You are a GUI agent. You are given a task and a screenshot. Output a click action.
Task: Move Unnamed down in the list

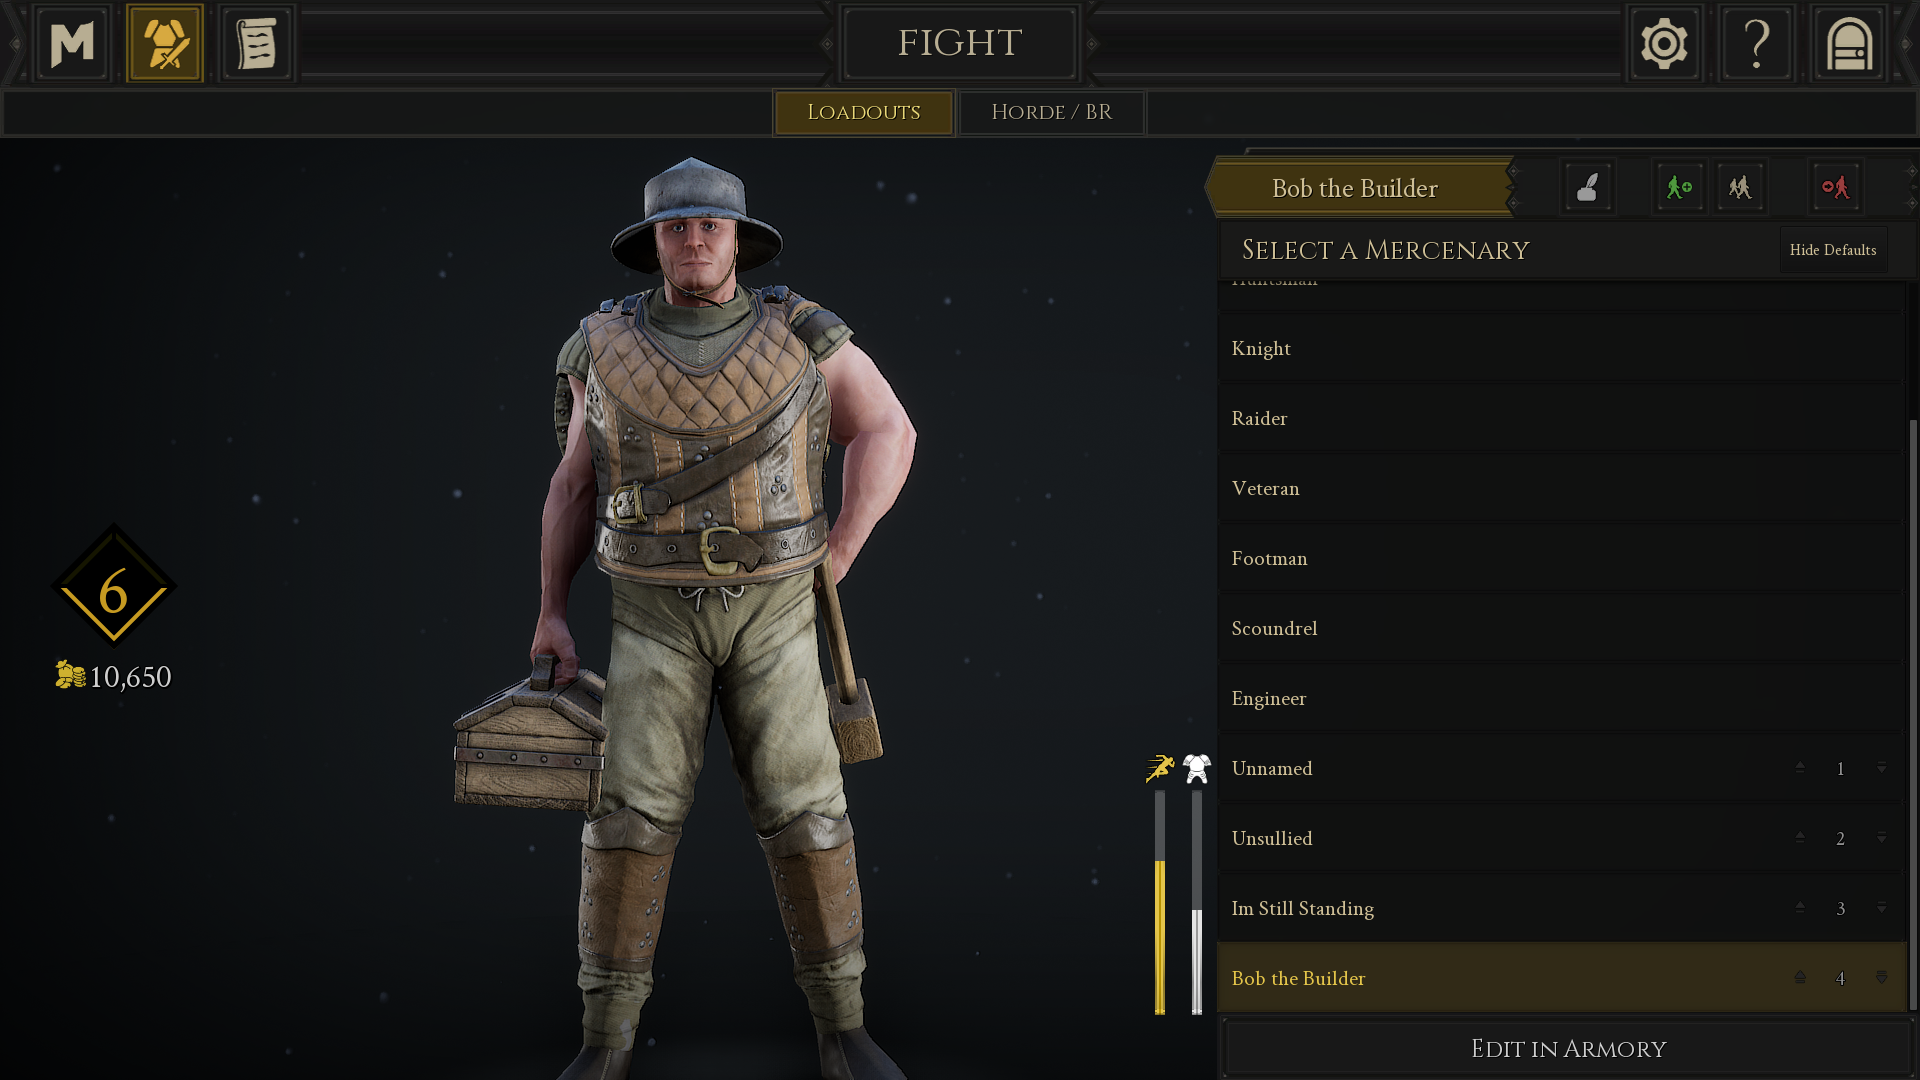(x=1881, y=768)
